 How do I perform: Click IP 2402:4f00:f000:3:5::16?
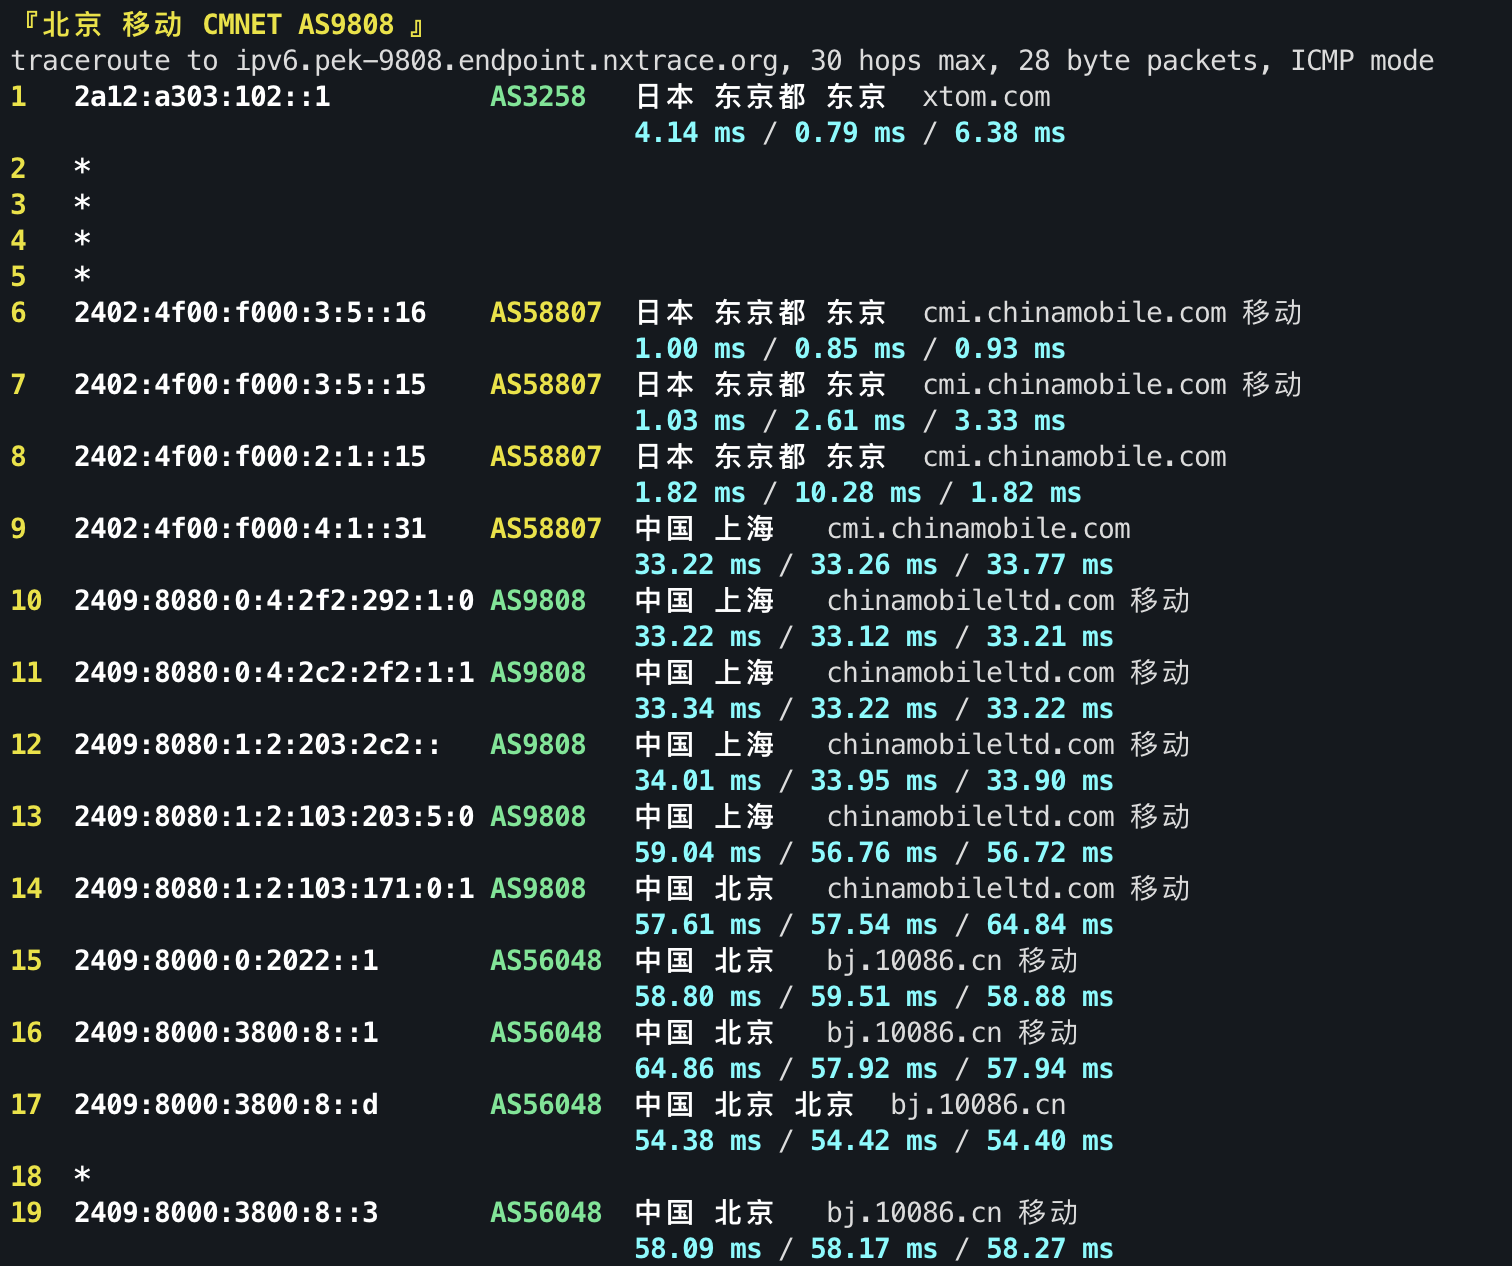[x=250, y=313]
